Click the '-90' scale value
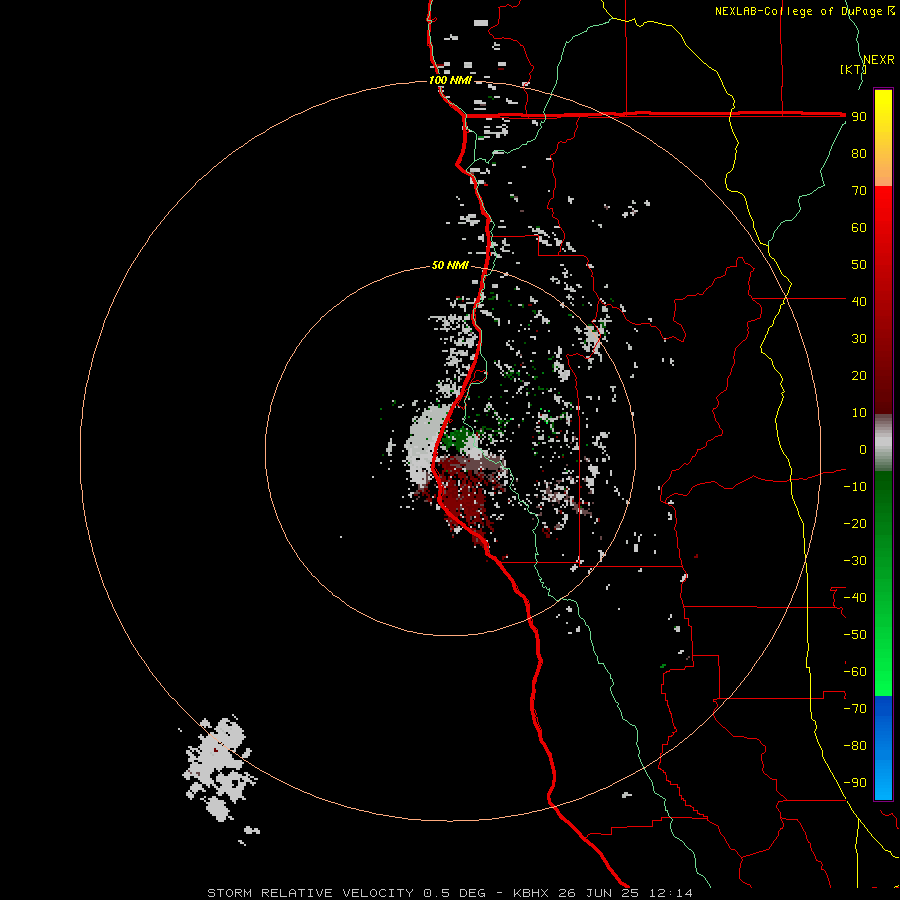900x900 pixels. [855, 782]
